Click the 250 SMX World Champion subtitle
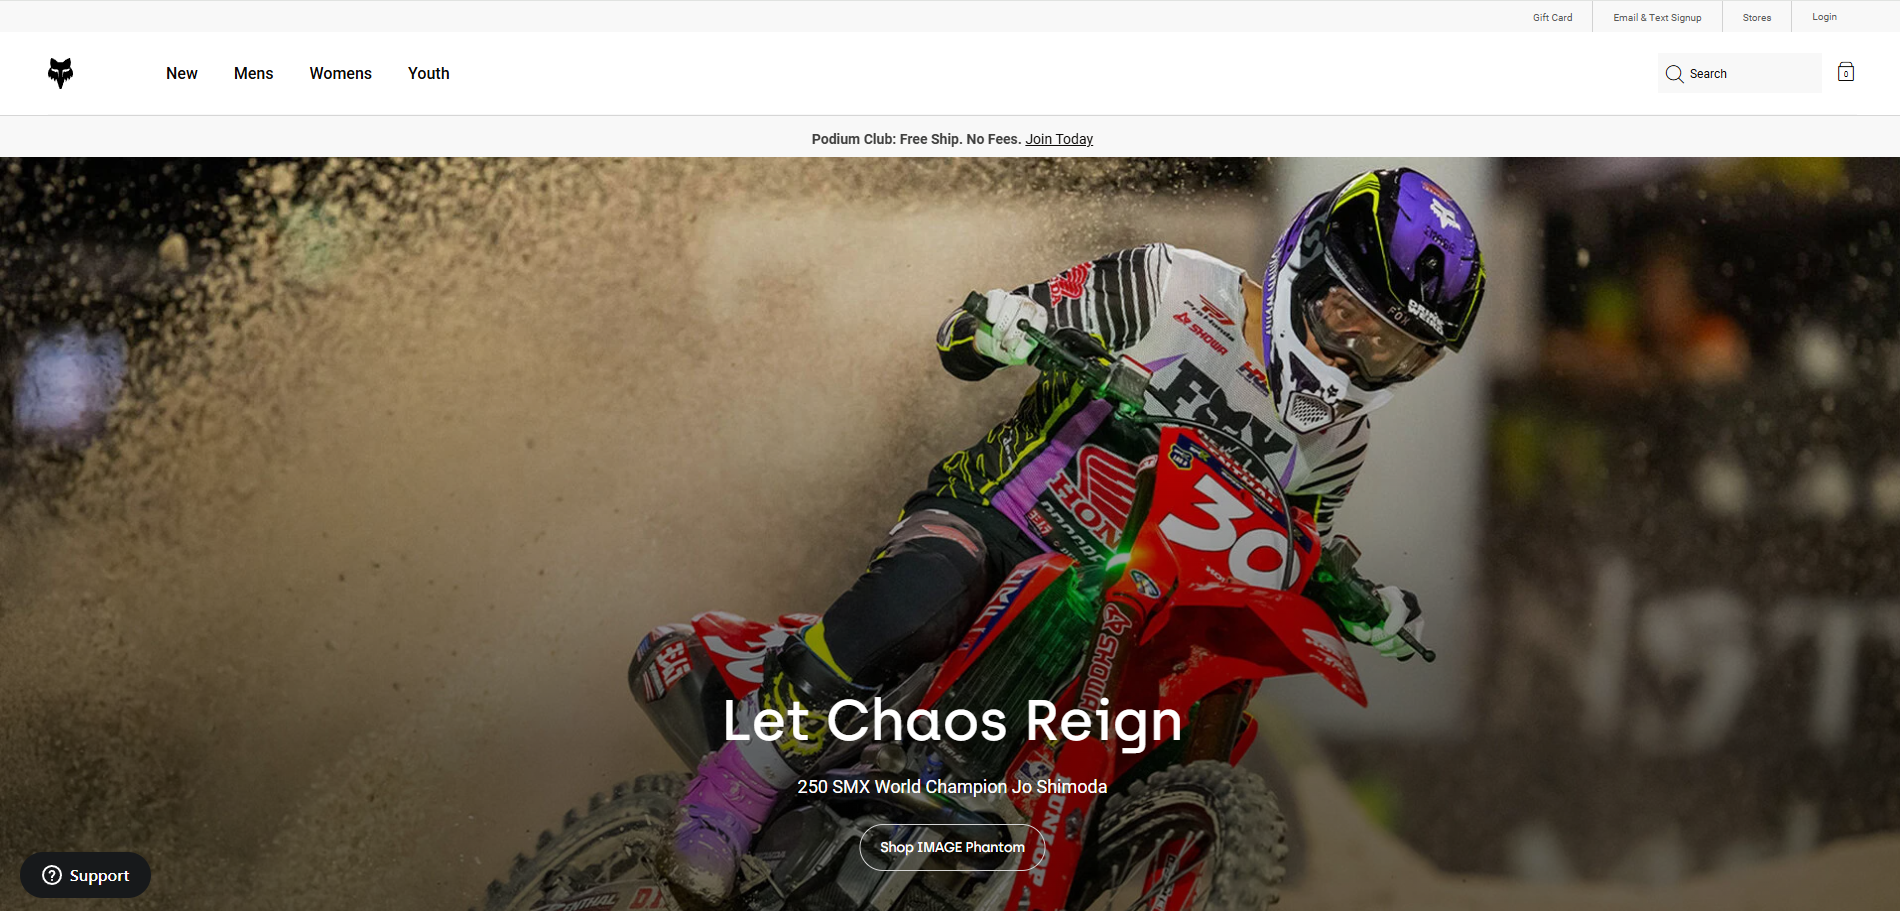Image resolution: width=1900 pixels, height=911 pixels. (952, 787)
